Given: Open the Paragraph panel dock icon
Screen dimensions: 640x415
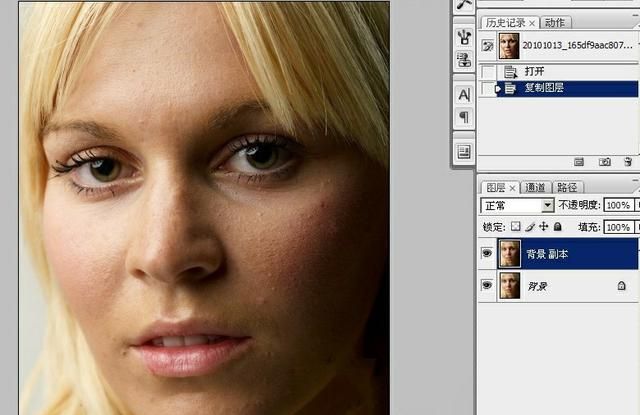Looking at the screenshot, I should pos(464,118).
